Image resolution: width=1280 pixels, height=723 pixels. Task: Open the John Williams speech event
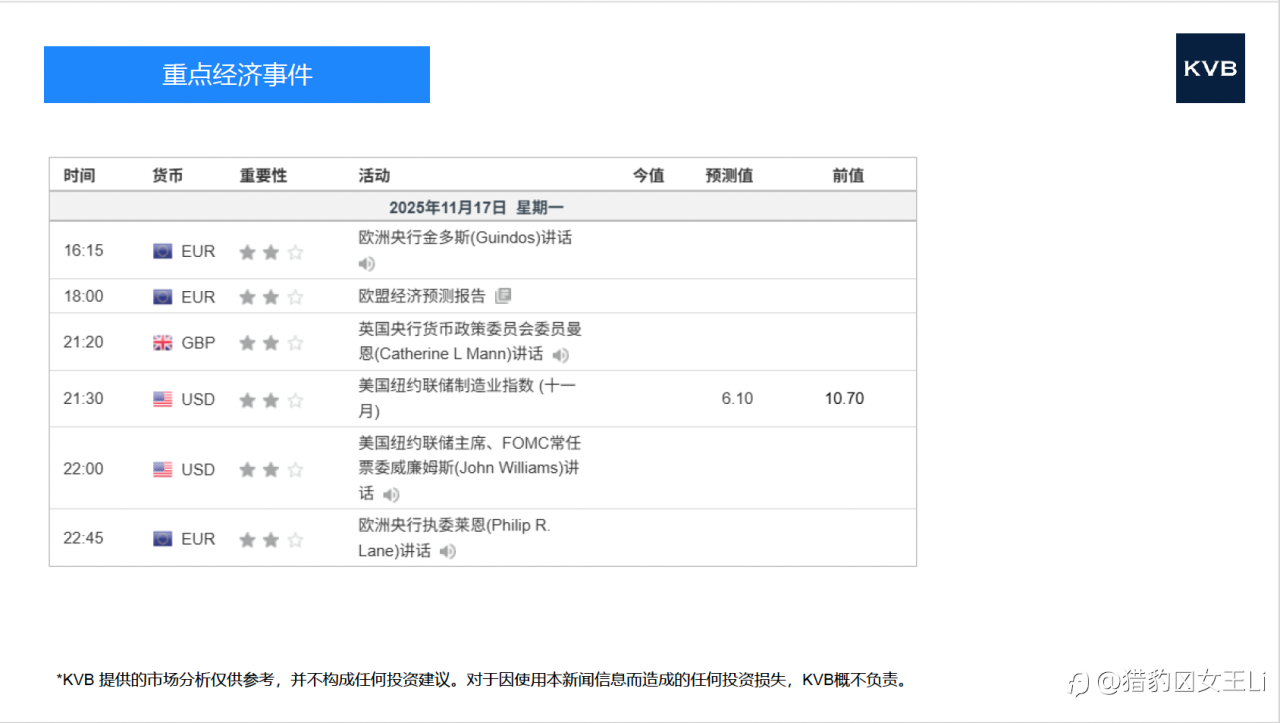pos(469,468)
